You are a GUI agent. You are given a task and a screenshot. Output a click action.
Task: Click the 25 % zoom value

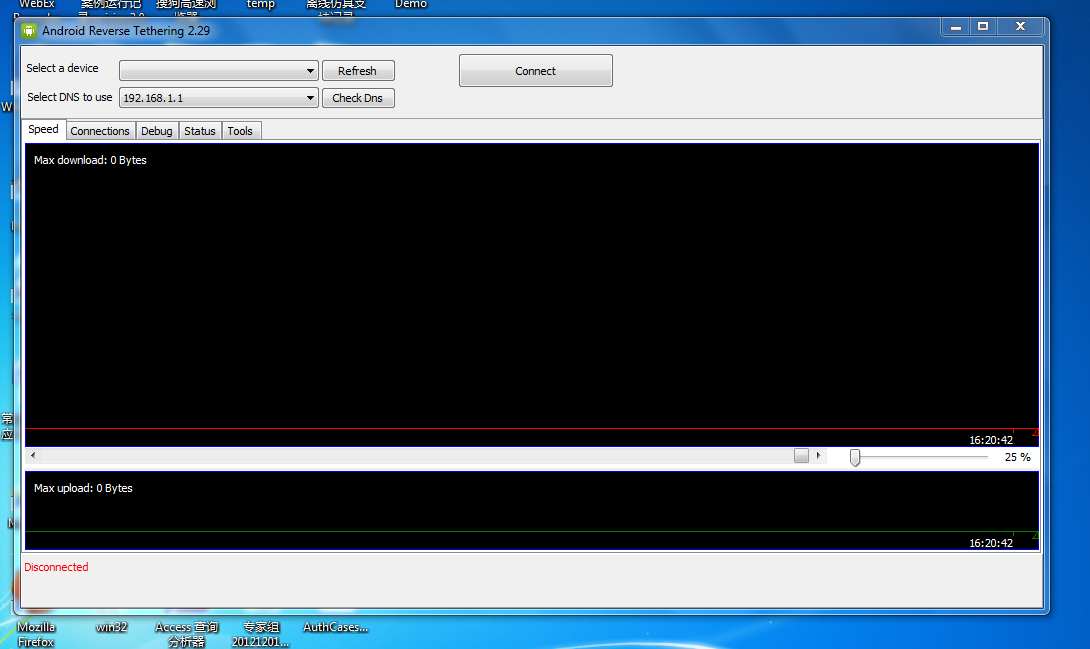[x=1018, y=457]
